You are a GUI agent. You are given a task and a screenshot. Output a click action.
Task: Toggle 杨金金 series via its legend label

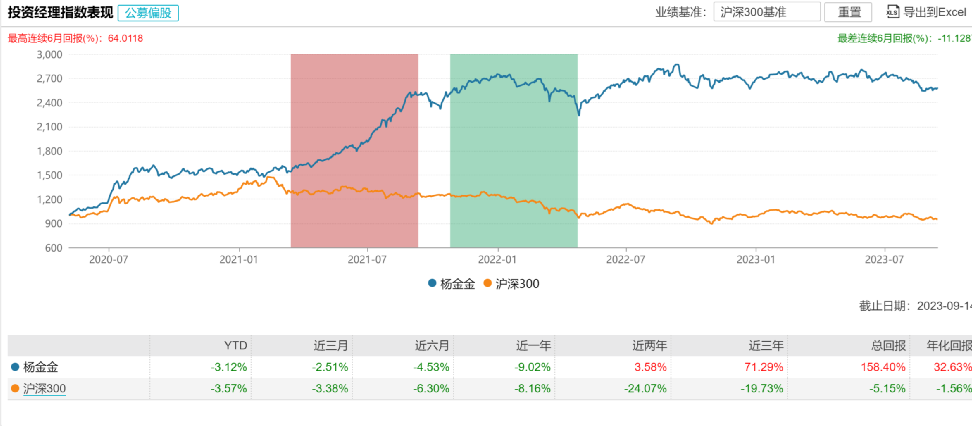click(x=457, y=284)
